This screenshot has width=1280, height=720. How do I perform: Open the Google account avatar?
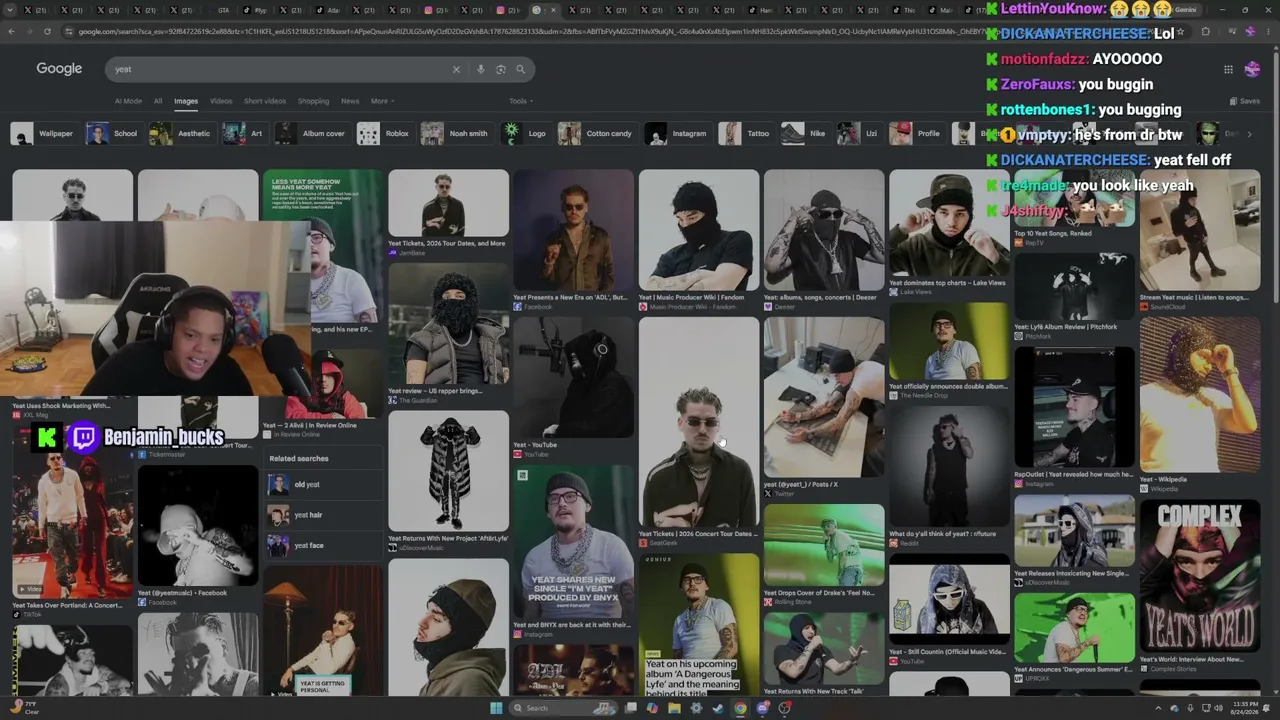pos(1252,69)
